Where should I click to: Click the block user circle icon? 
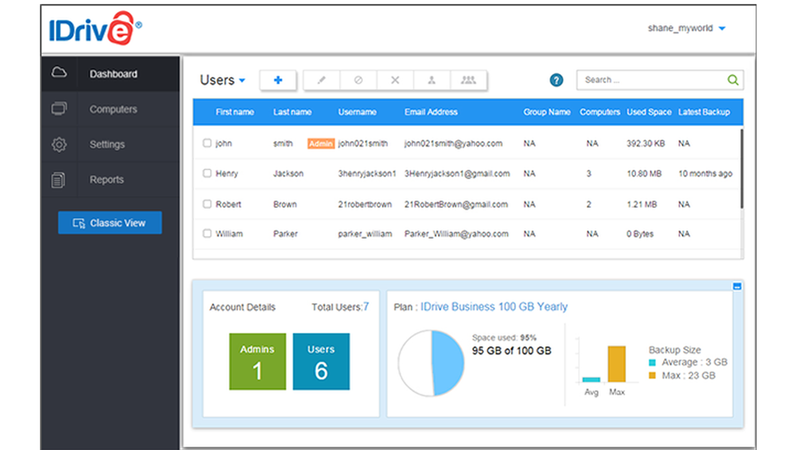click(358, 80)
